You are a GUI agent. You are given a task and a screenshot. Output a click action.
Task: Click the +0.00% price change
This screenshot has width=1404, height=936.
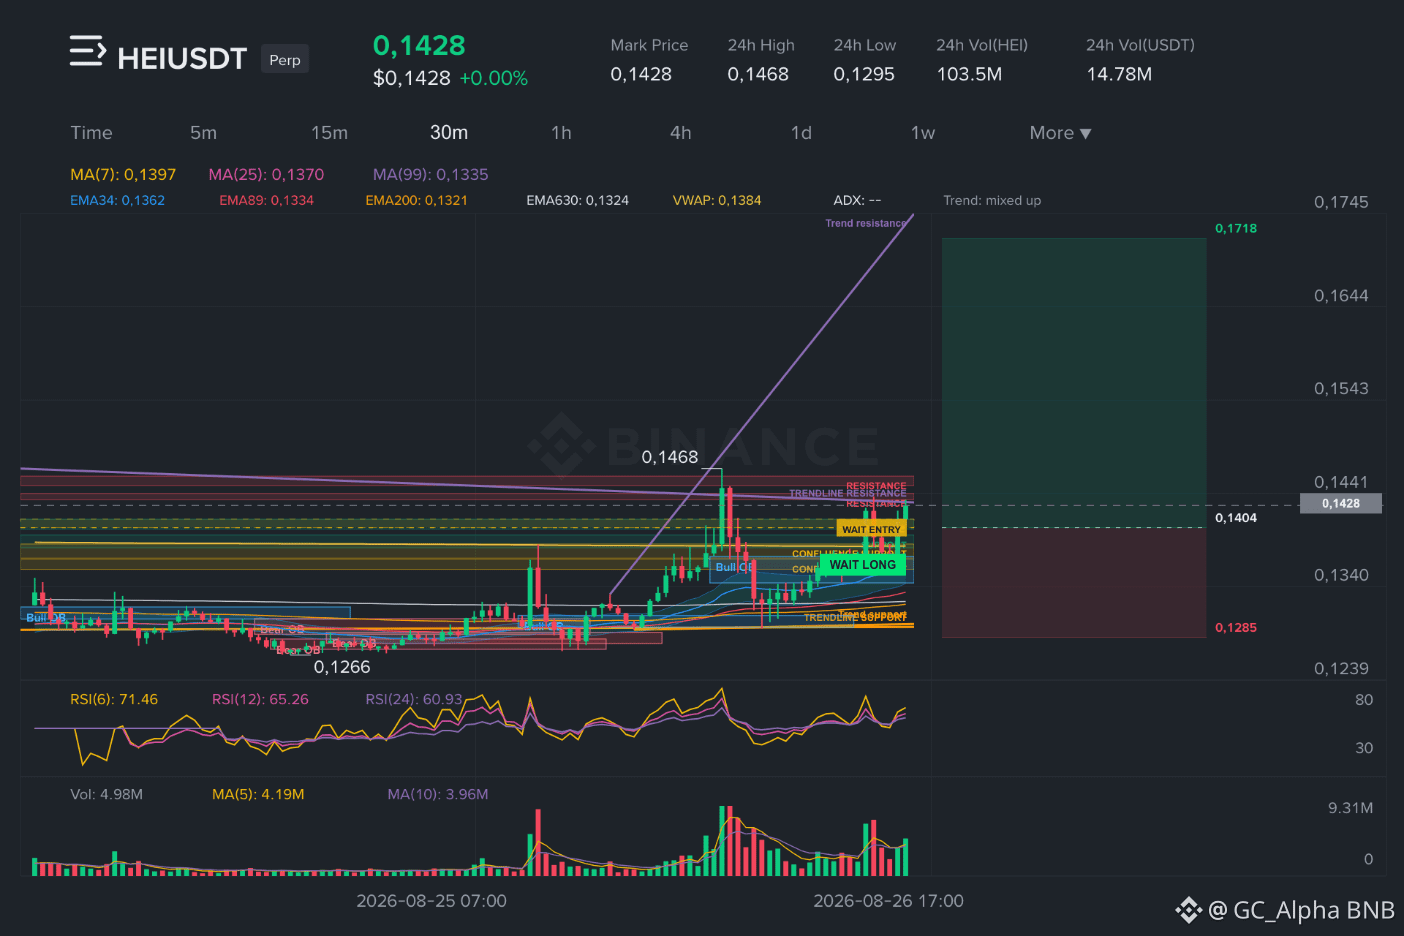click(x=493, y=78)
